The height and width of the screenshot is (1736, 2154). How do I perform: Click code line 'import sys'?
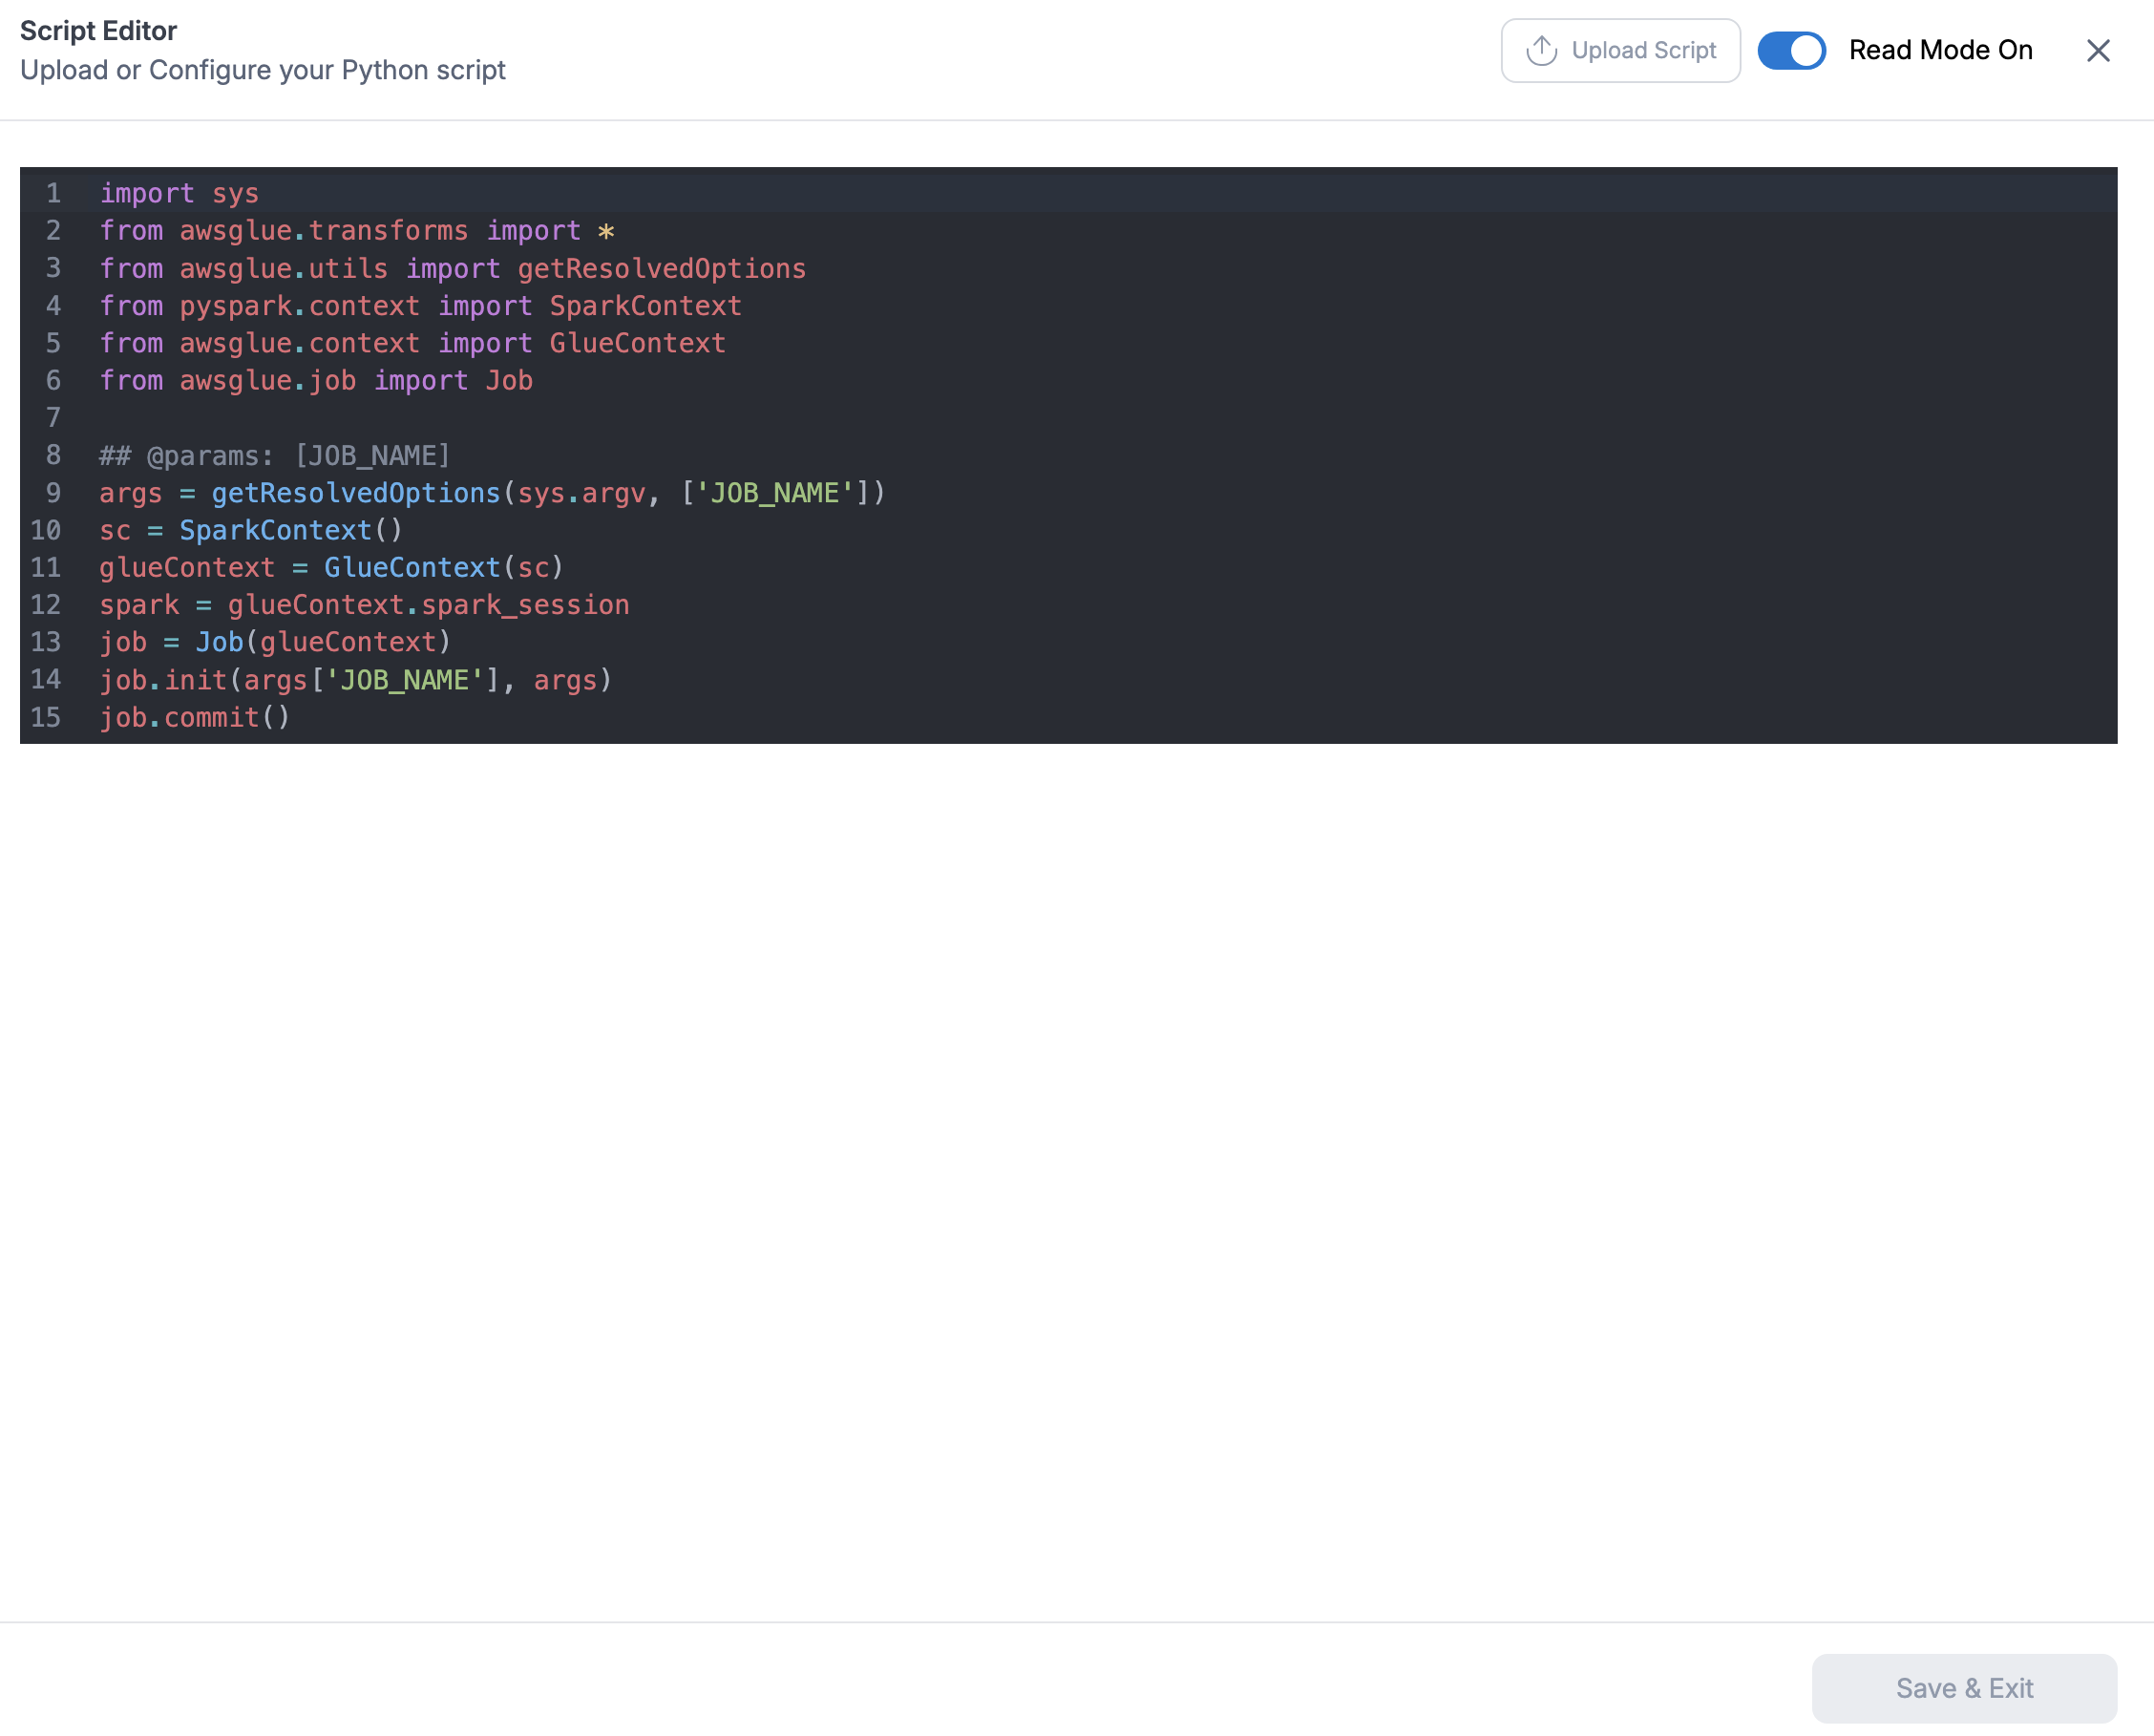(179, 193)
